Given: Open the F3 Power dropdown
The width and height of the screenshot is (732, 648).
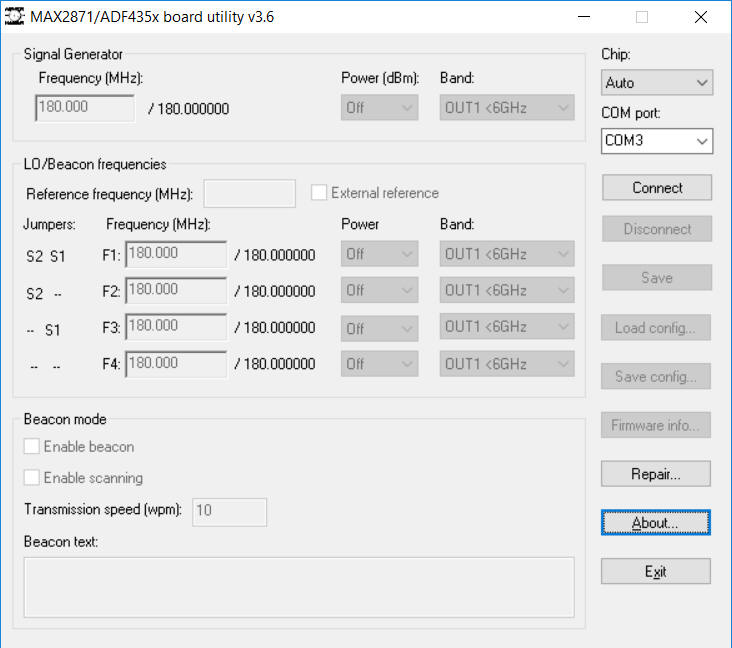Looking at the screenshot, I should [x=380, y=327].
